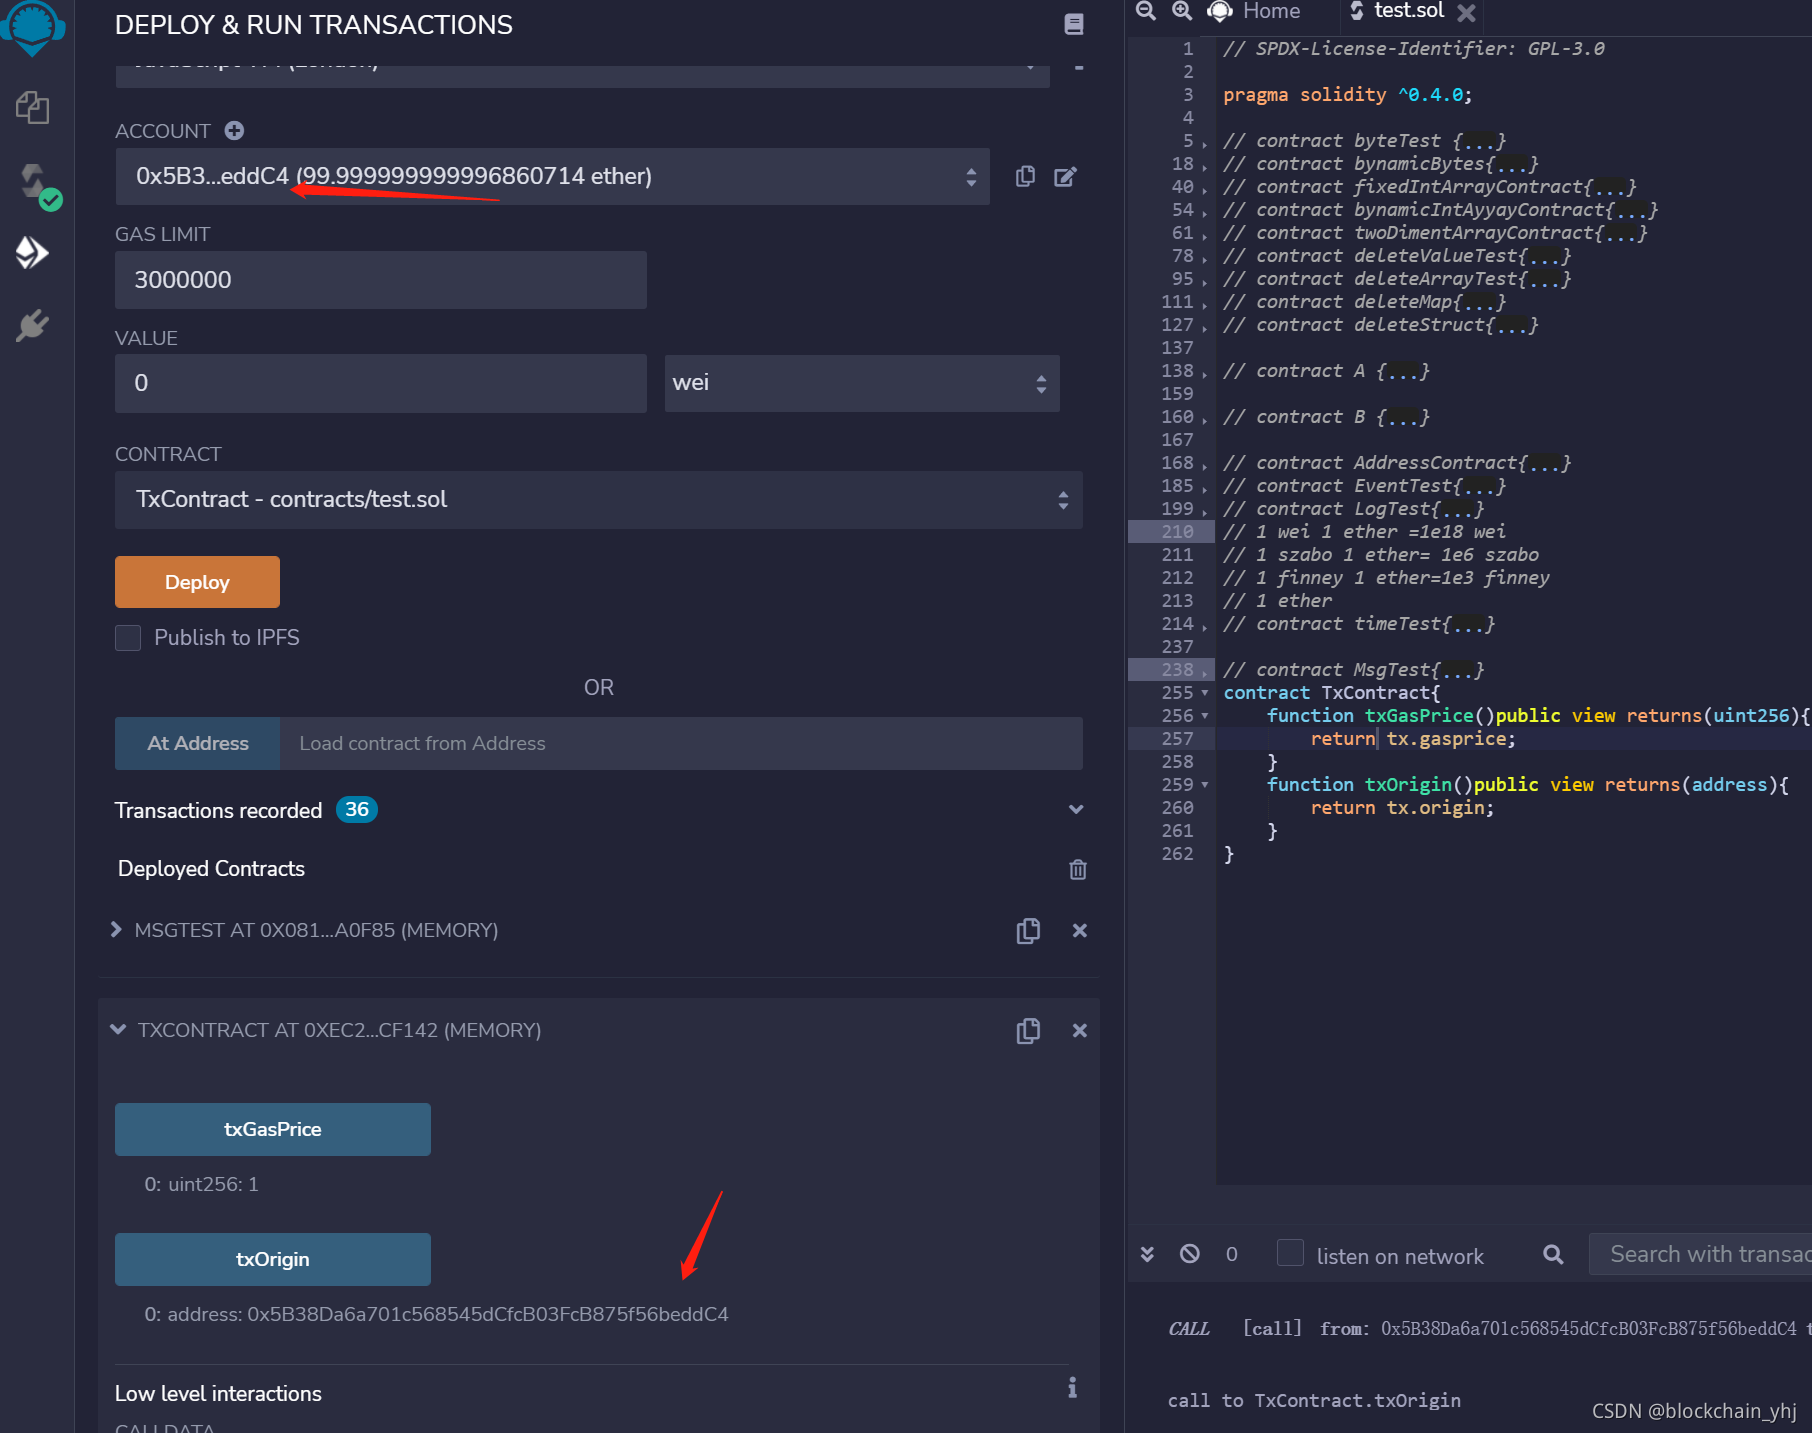Open the TxContract contract selection dropdown
The height and width of the screenshot is (1433, 1812).
click(599, 500)
